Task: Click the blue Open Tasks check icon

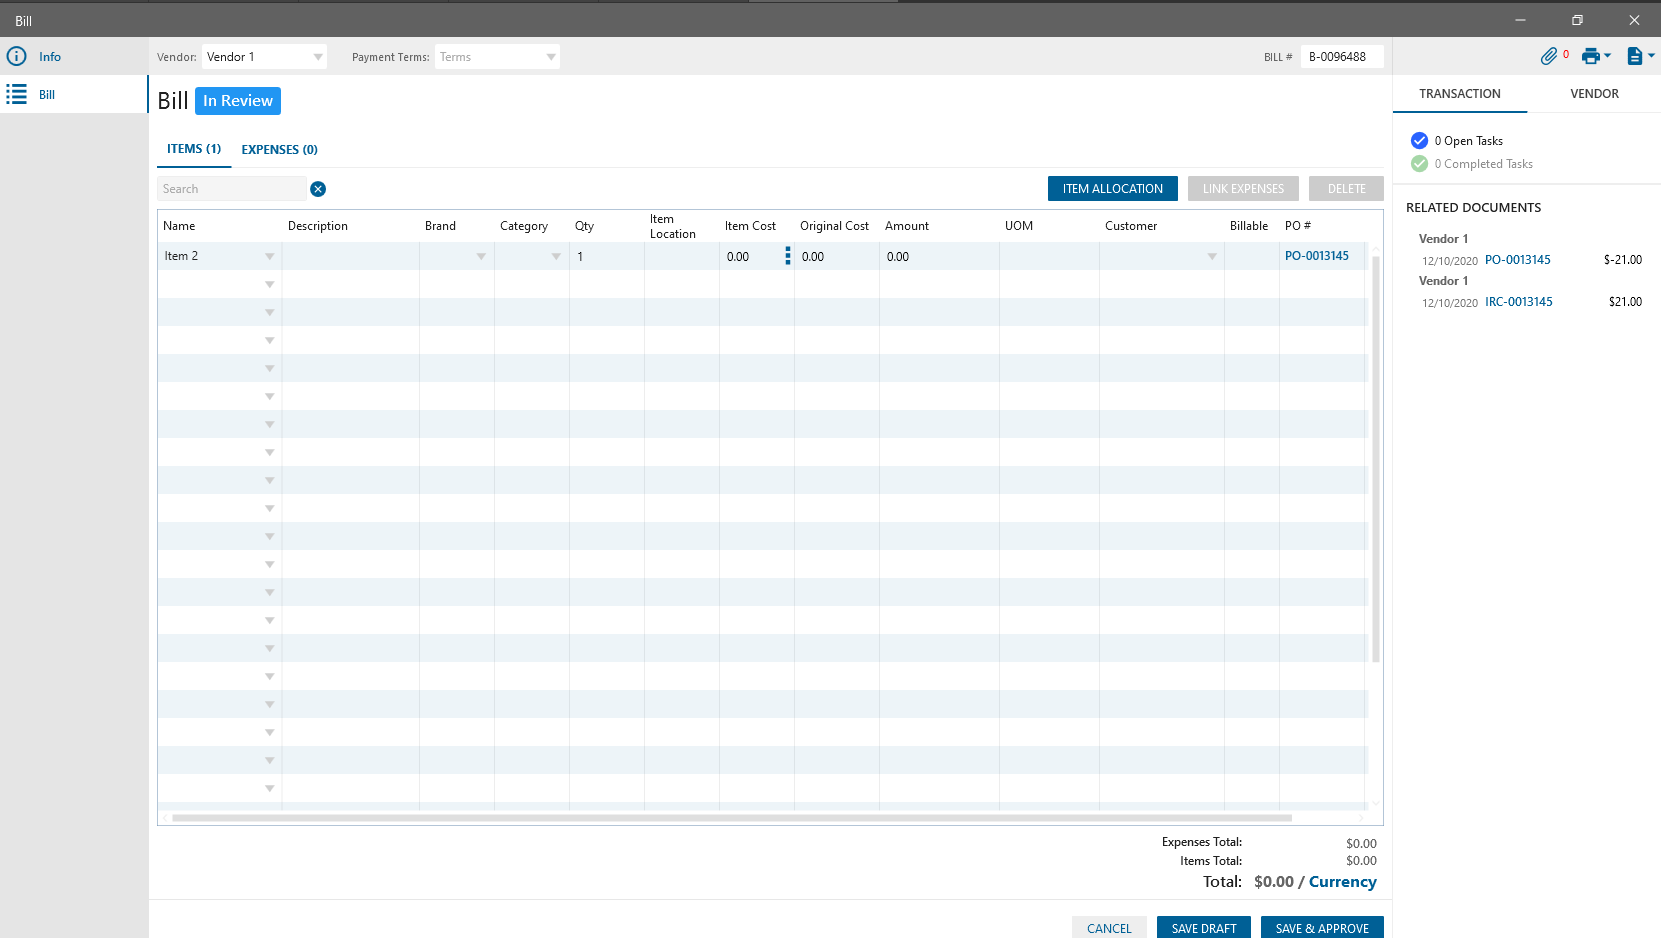Action: [1419, 141]
